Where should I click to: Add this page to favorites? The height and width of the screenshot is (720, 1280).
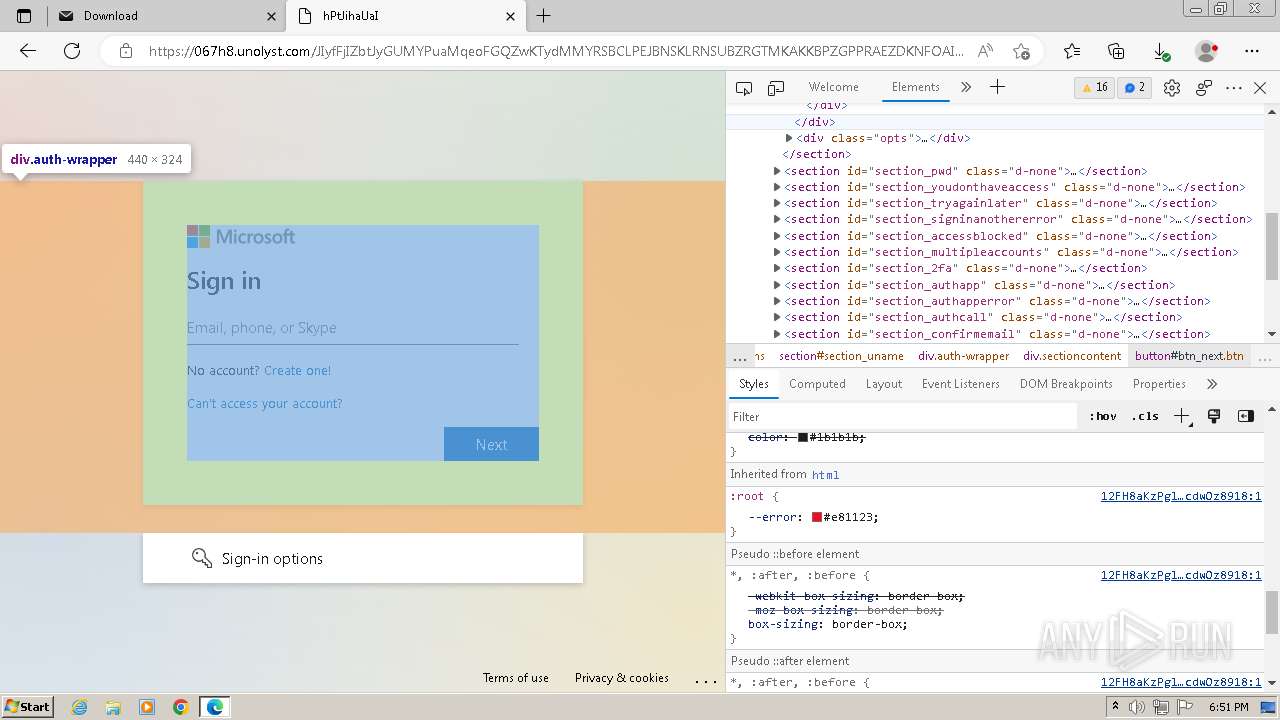pyautogui.click(x=1021, y=51)
